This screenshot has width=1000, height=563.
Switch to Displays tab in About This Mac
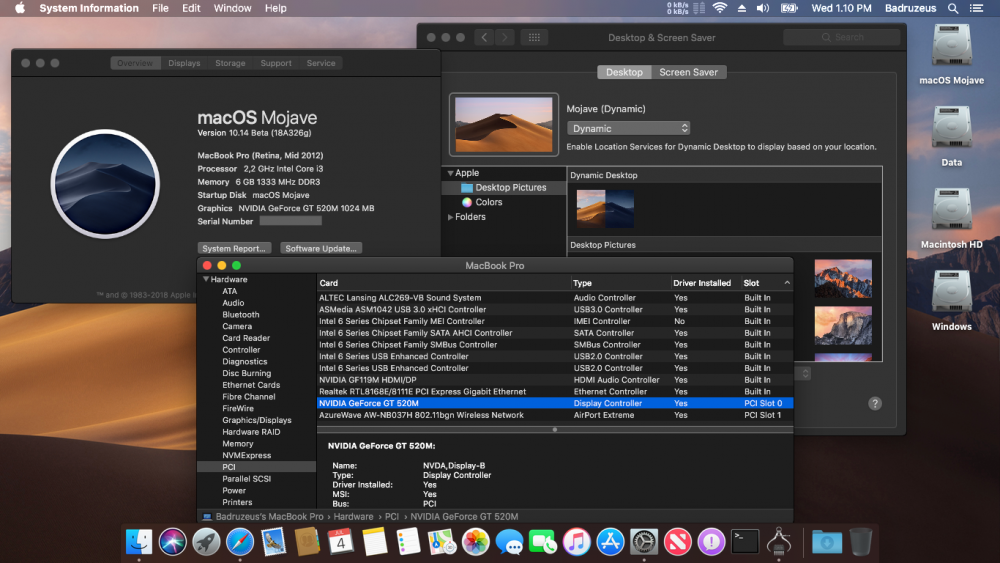[x=184, y=63]
